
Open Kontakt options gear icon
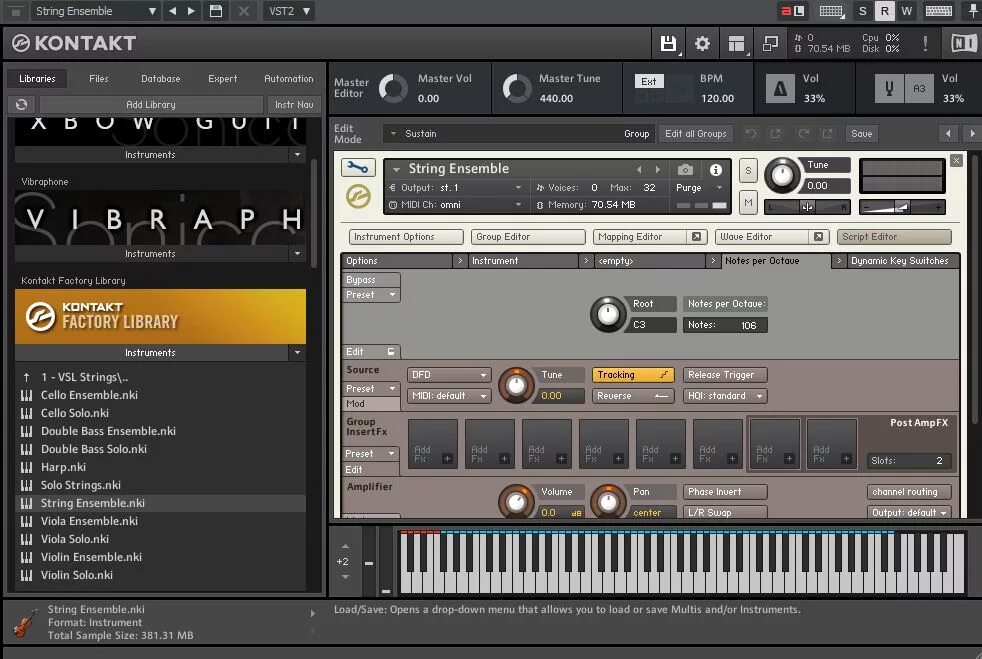[702, 43]
